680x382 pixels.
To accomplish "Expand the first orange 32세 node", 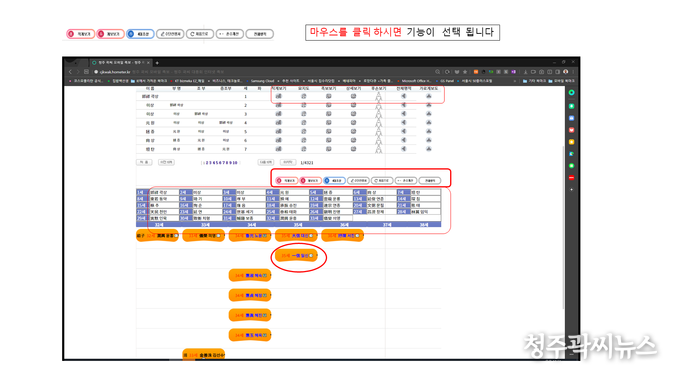I will tap(157, 235).
